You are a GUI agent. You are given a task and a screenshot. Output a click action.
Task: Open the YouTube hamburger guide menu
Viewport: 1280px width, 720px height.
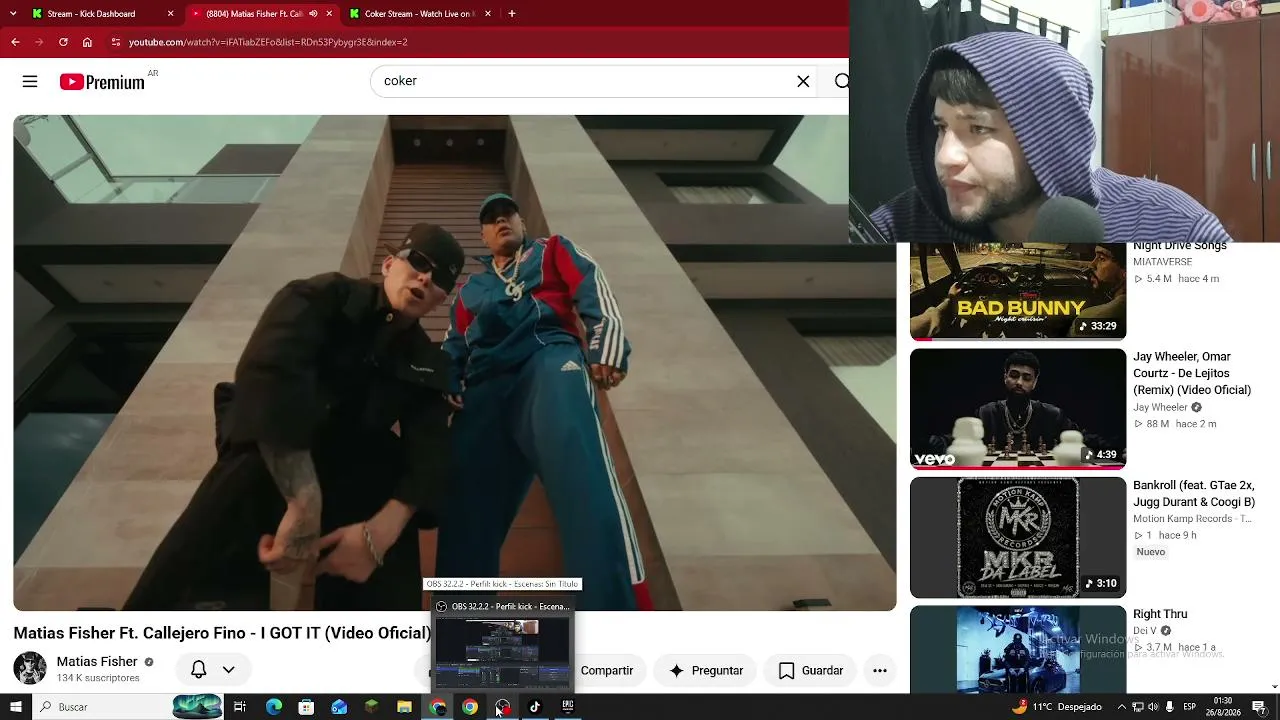(30, 82)
